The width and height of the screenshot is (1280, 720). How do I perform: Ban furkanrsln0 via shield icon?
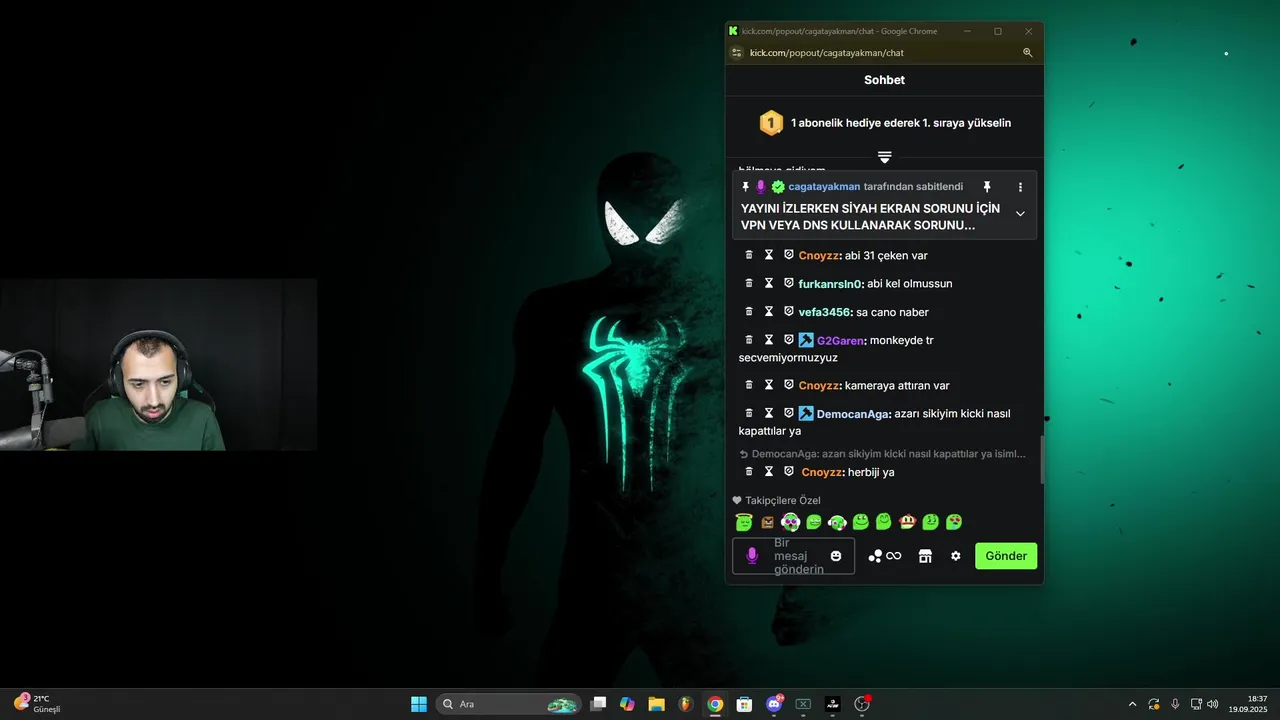788,283
